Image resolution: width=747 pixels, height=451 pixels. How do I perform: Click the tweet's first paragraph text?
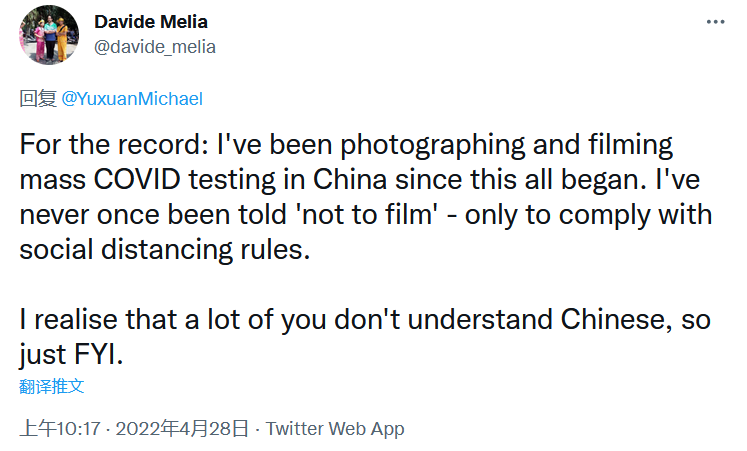pyautogui.click(x=360, y=196)
